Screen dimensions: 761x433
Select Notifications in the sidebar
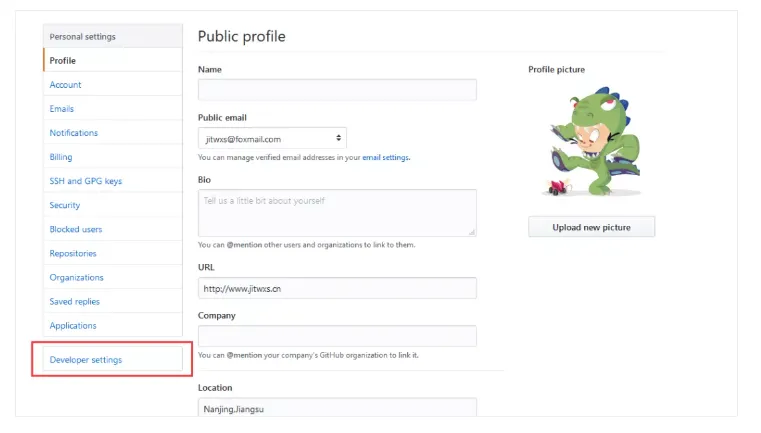coord(74,133)
